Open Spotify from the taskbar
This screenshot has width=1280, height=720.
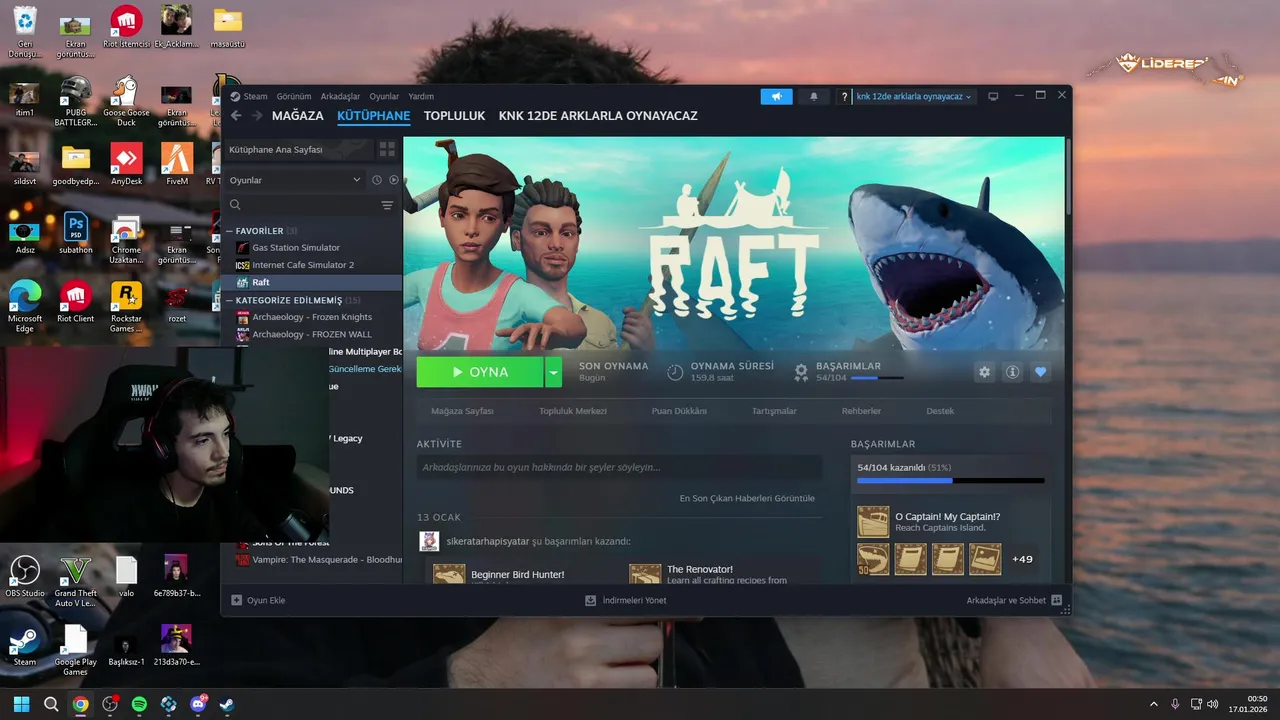tap(139, 704)
